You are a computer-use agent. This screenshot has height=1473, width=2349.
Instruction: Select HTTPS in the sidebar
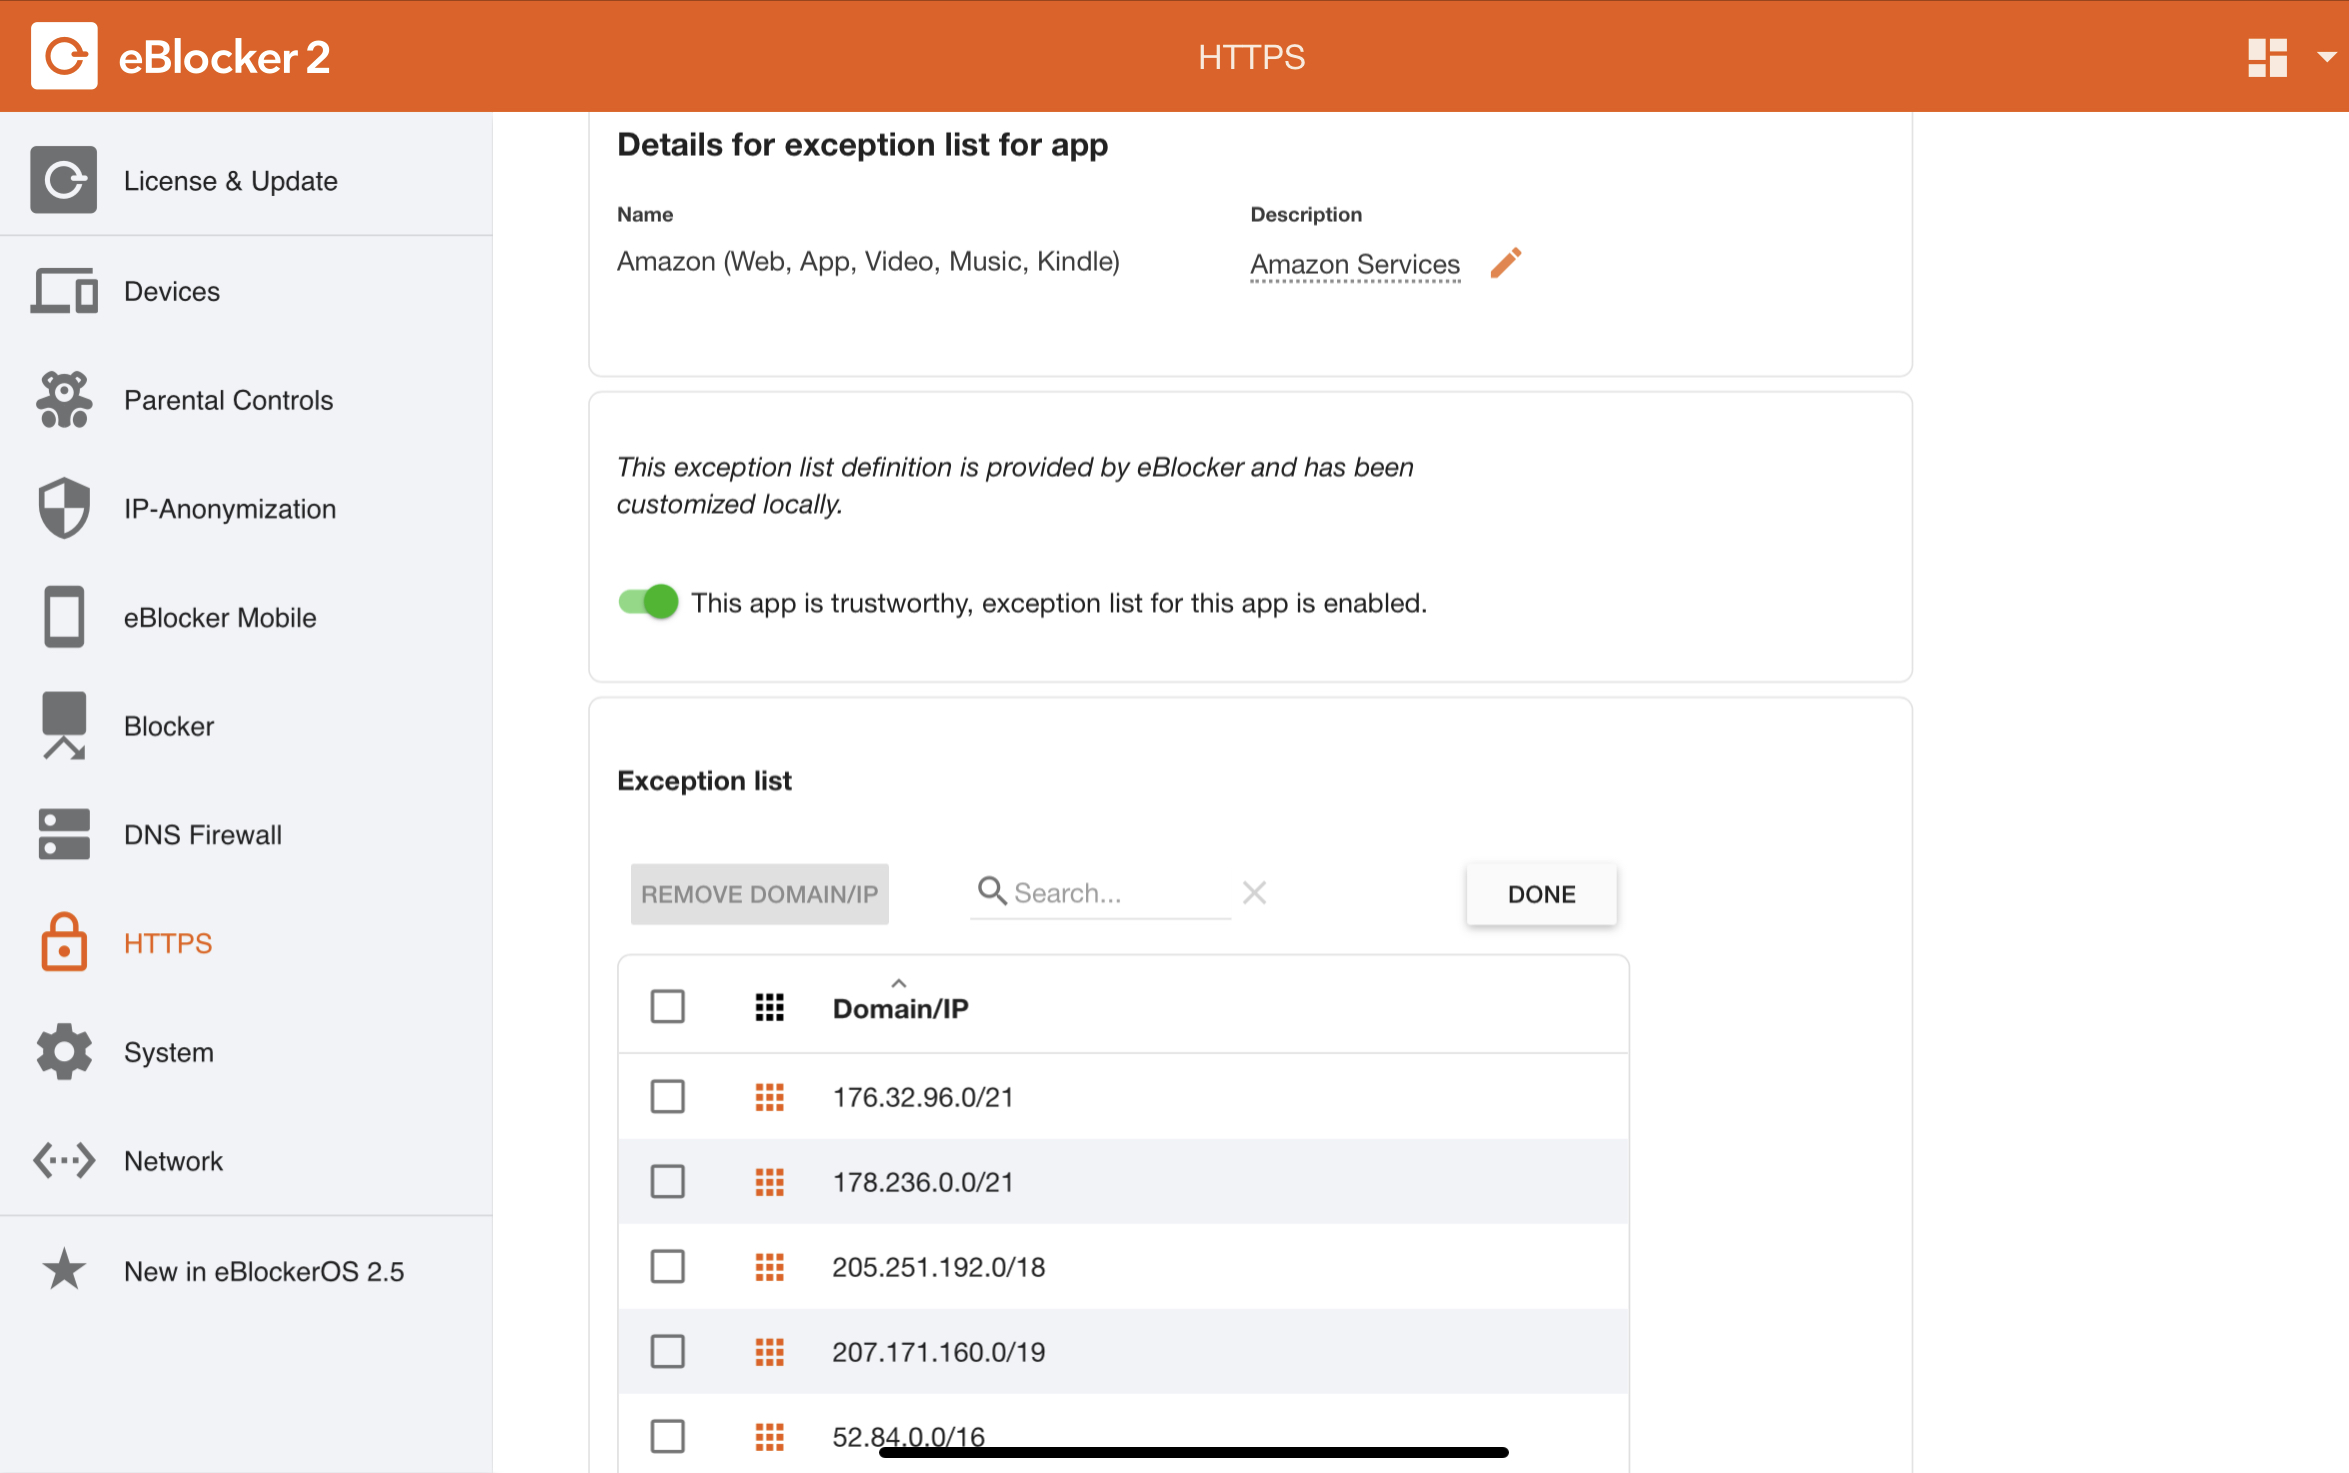[x=168, y=943]
